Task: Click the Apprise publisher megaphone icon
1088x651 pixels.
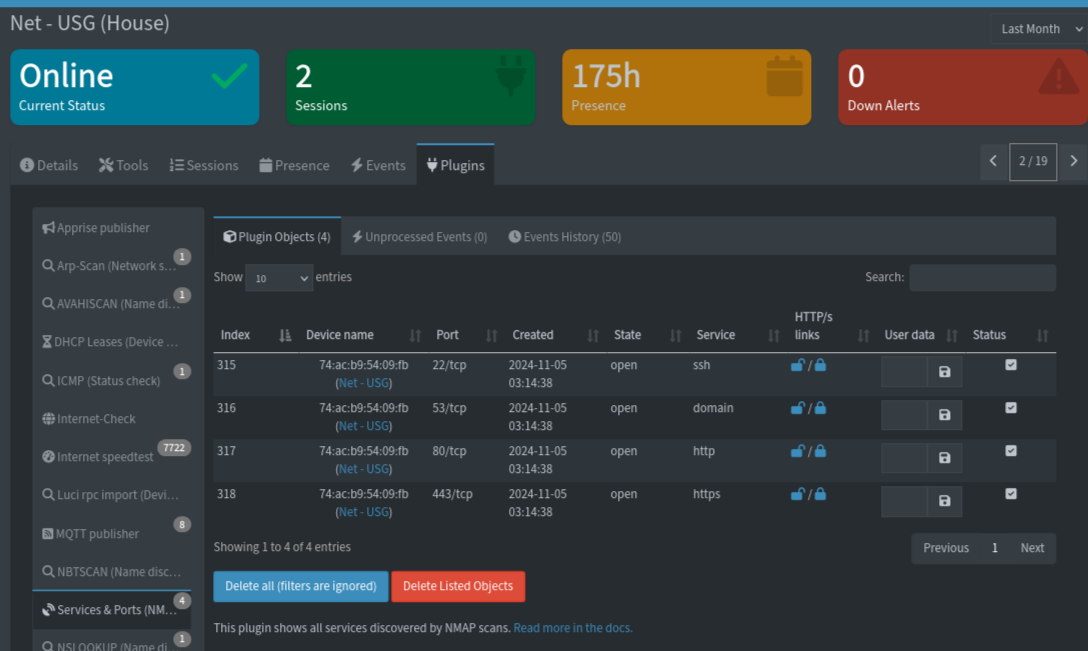Action: 46,227
